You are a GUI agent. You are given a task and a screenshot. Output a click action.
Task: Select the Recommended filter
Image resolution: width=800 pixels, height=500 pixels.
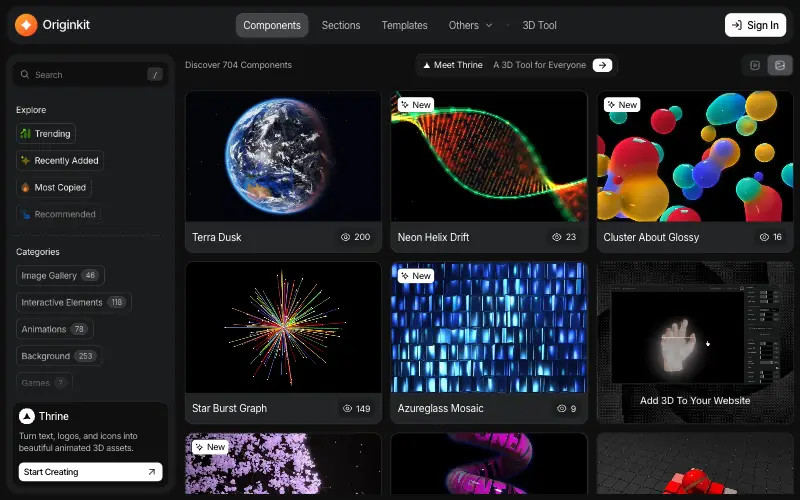pos(58,214)
